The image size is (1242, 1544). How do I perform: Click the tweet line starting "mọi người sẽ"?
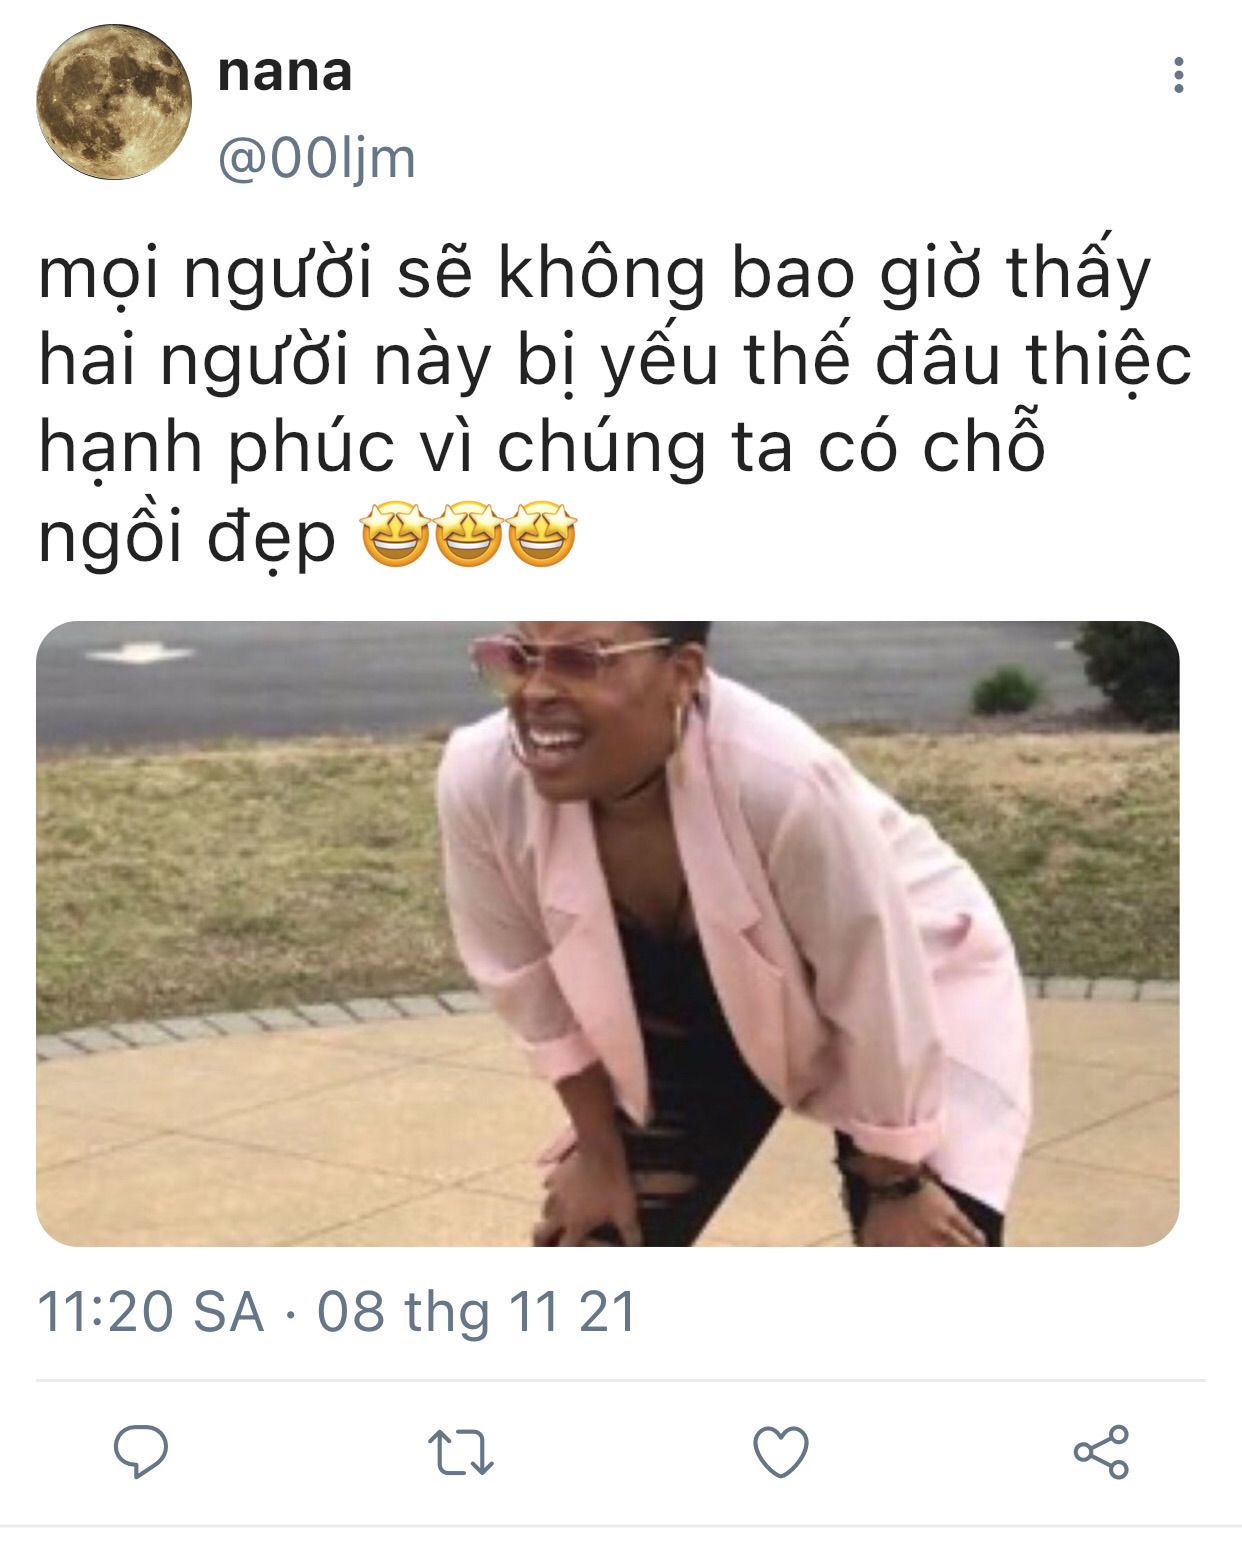coord(595,273)
